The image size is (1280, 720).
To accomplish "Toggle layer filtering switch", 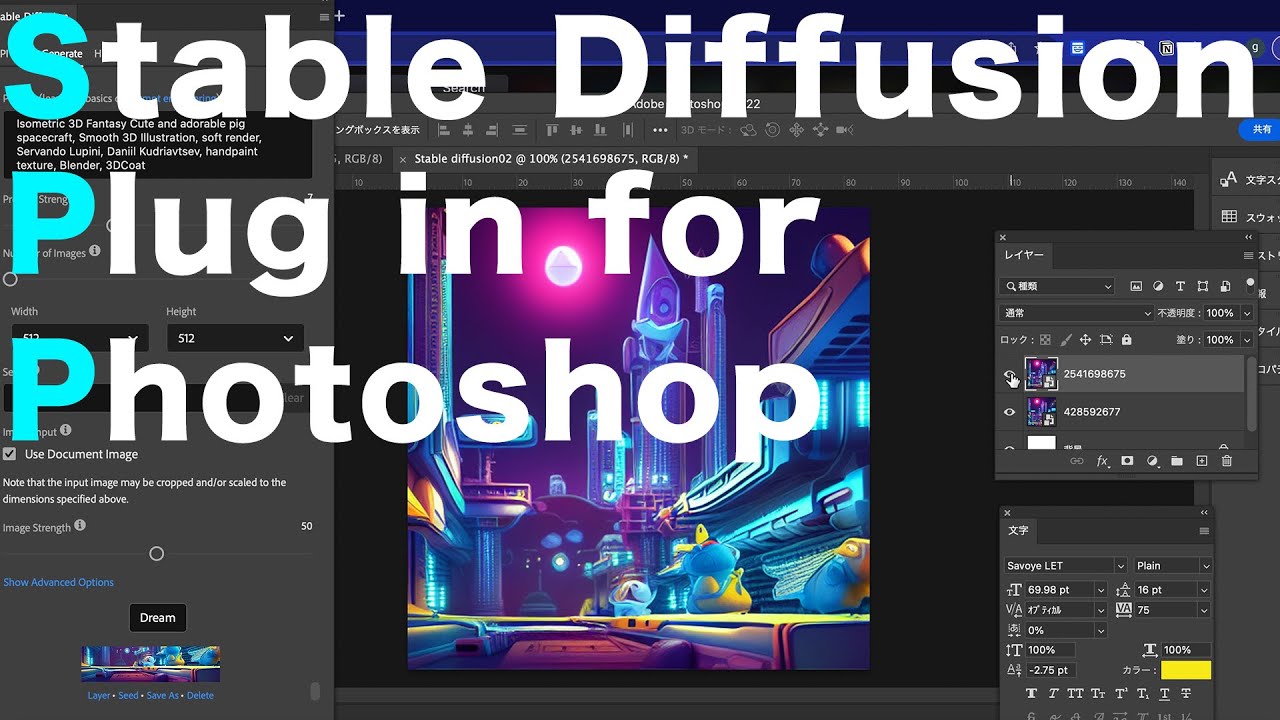I will click(x=1250, y=284).
